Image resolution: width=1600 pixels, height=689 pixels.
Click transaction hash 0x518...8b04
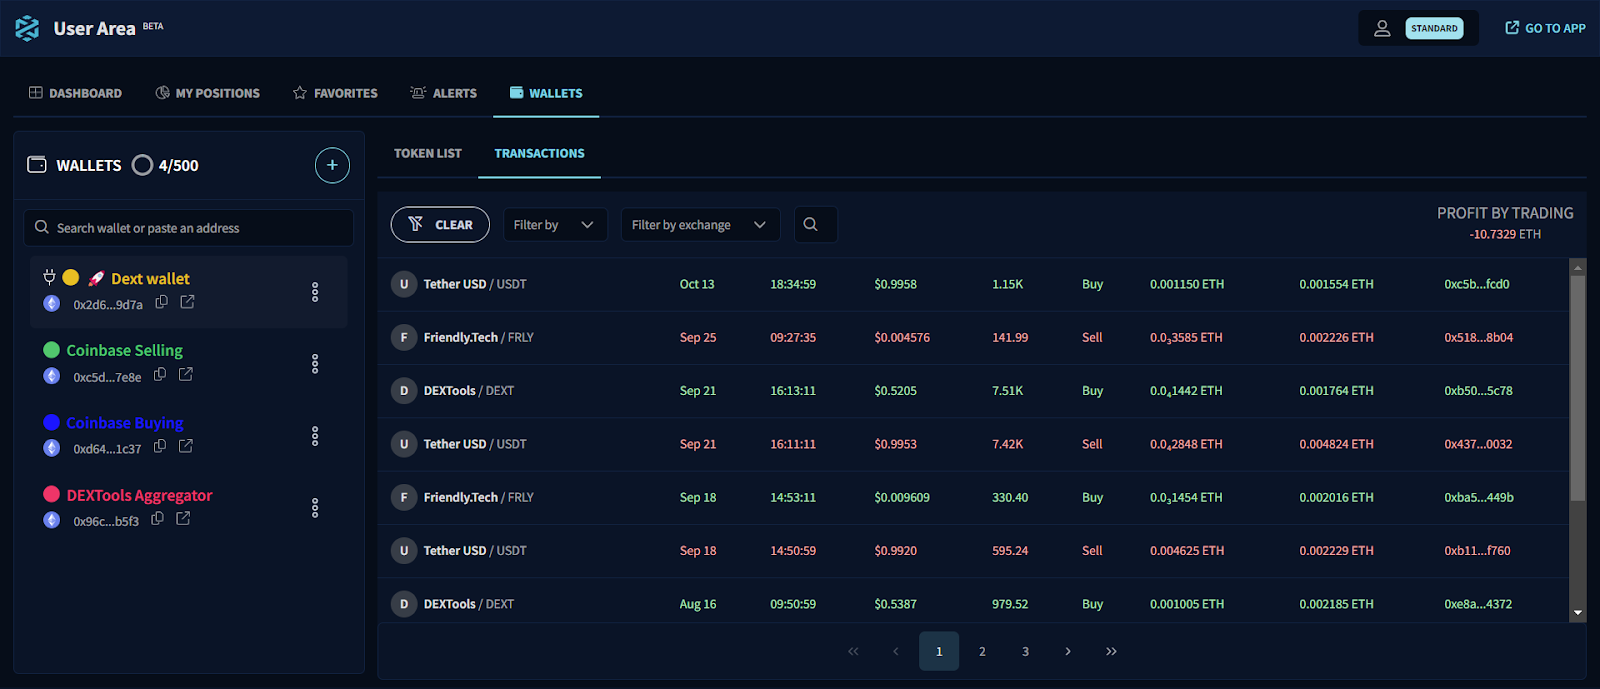point(1478,337)
